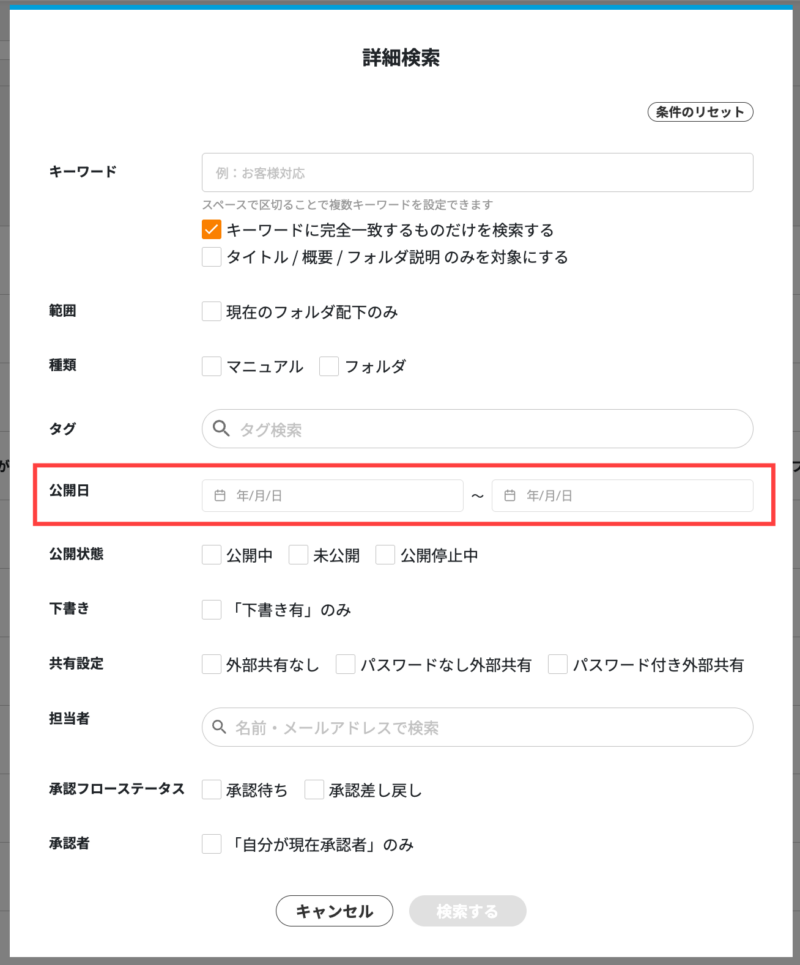Click the 条件のリセット button
Screen dimensions: 800x965
coord(700,112)
